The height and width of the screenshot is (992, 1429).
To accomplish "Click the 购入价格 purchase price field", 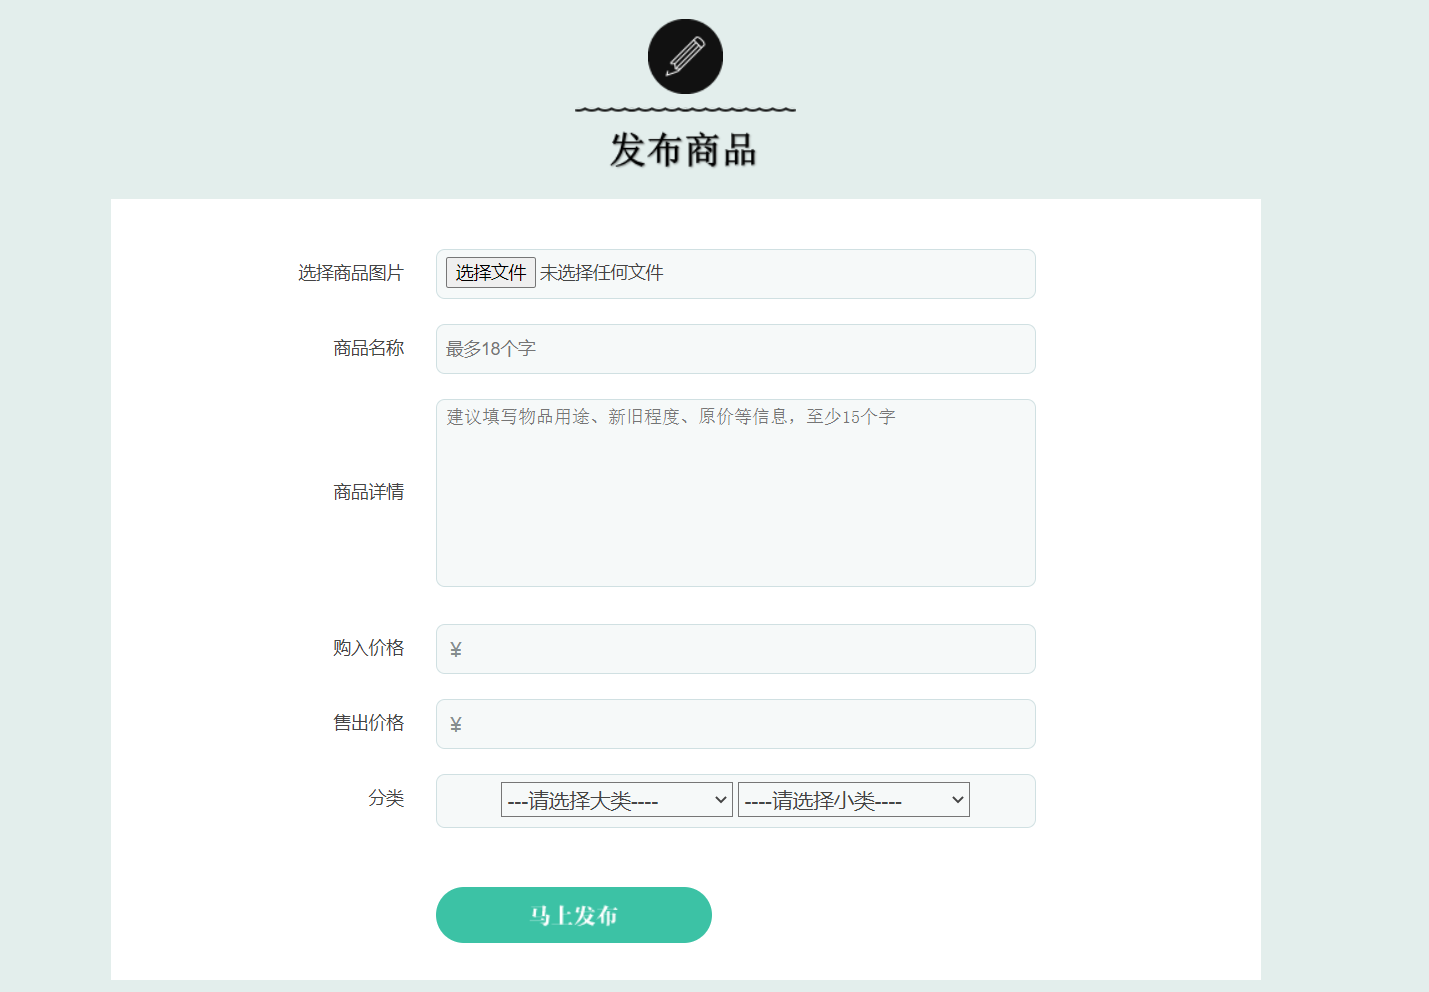I will pyautogui.click(x=735, y=648).
